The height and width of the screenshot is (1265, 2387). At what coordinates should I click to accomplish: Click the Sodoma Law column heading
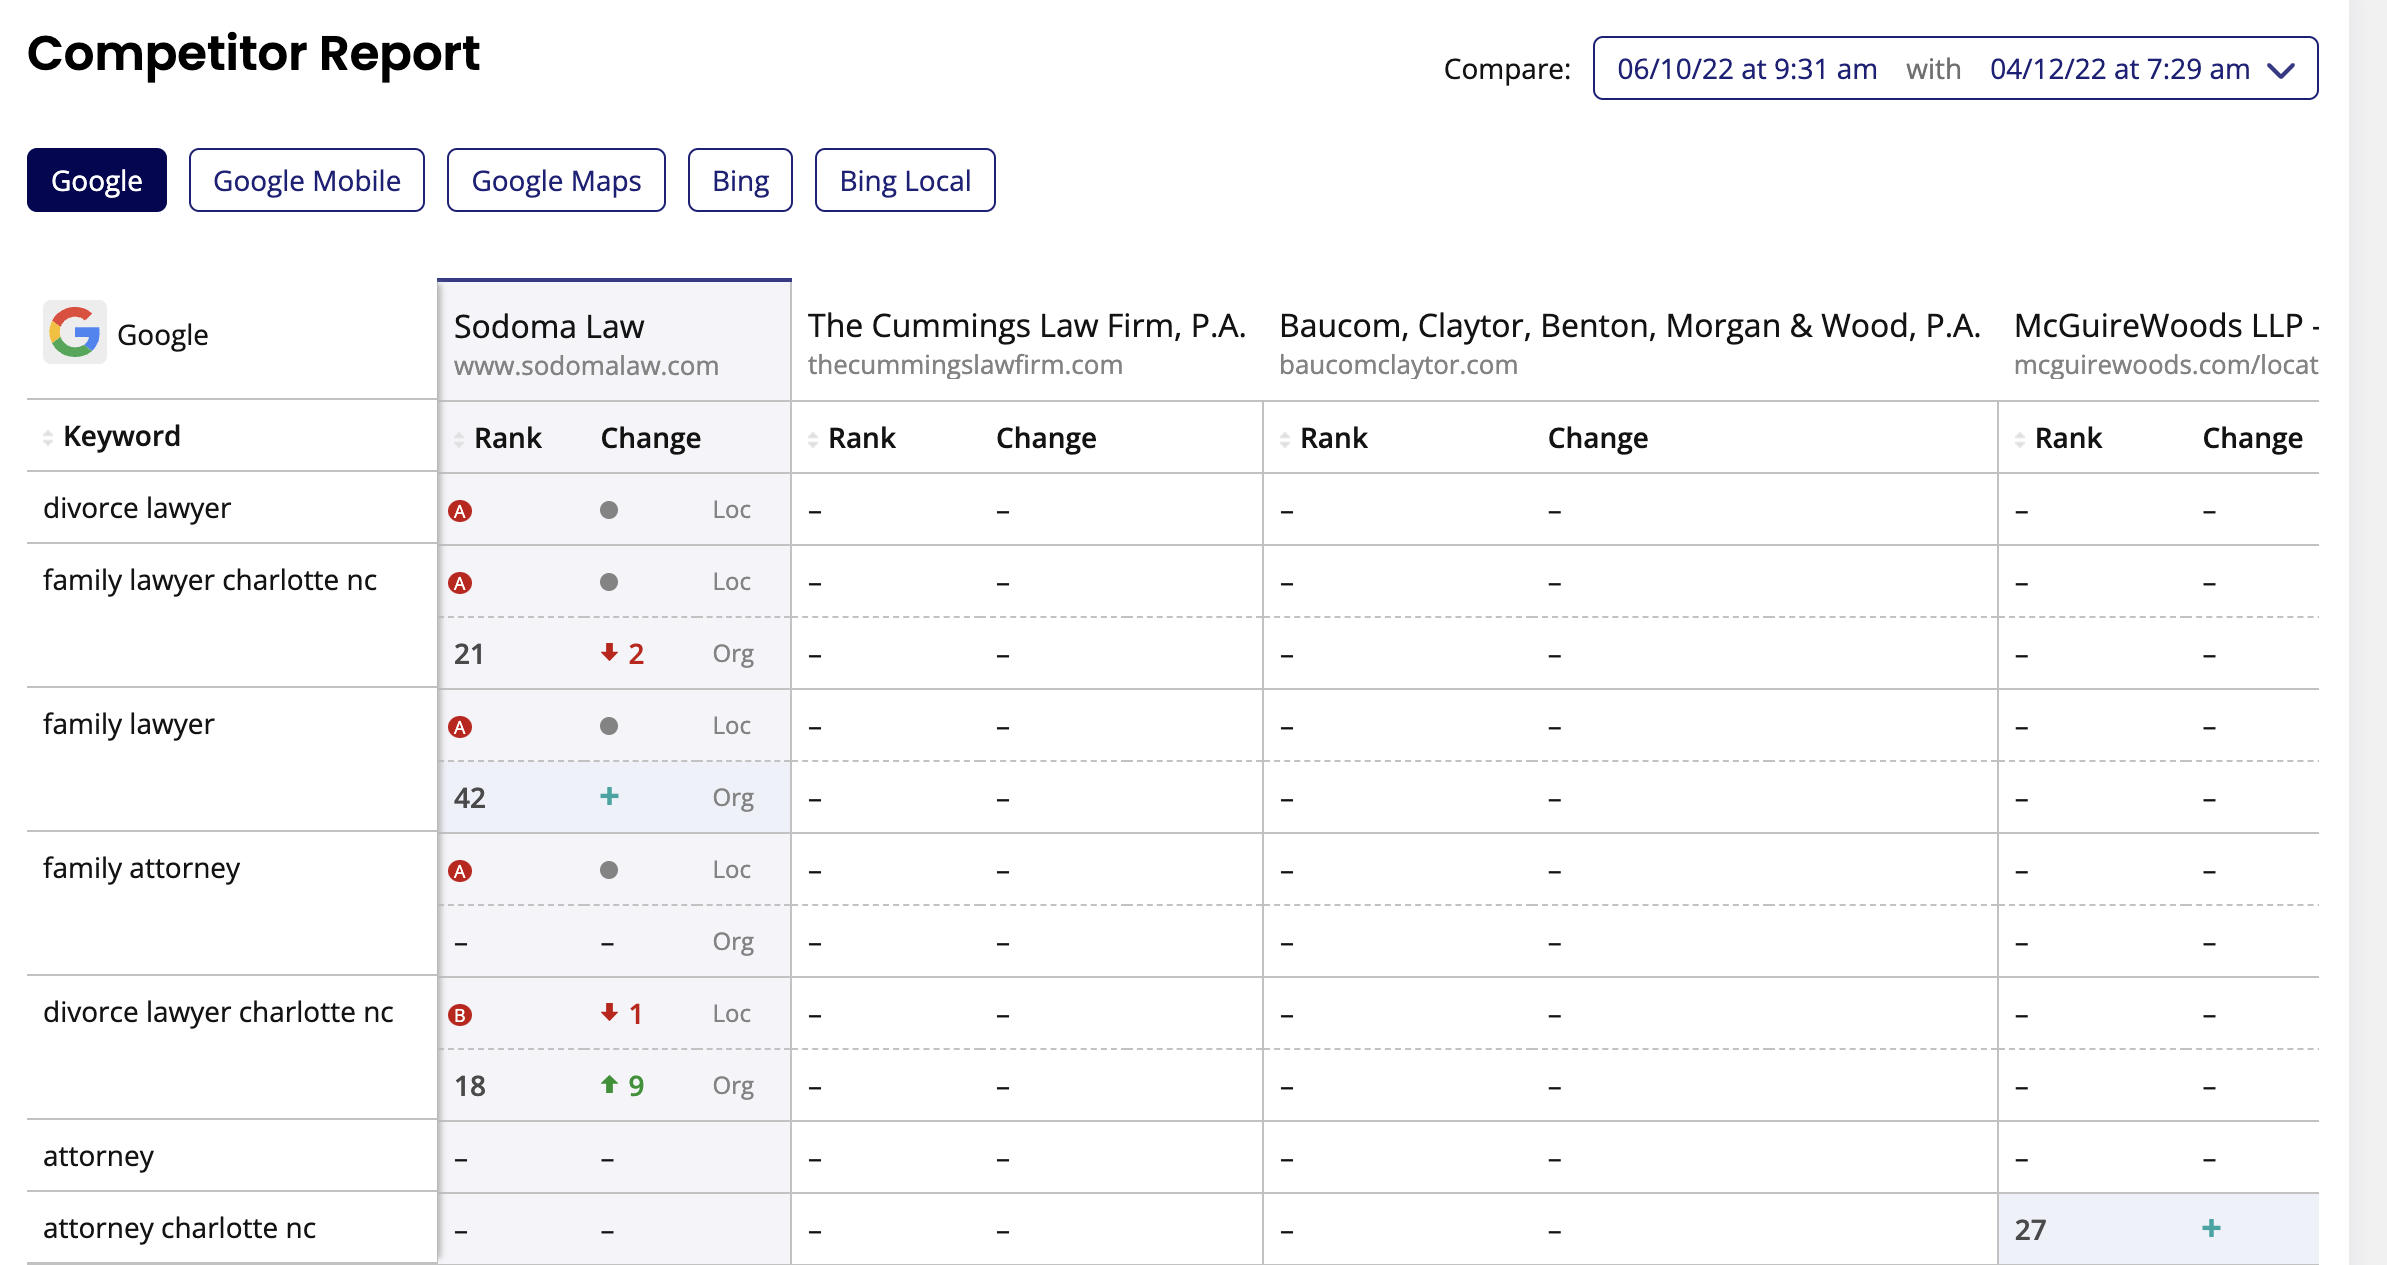pyautogui.click(x=549, y=326)
